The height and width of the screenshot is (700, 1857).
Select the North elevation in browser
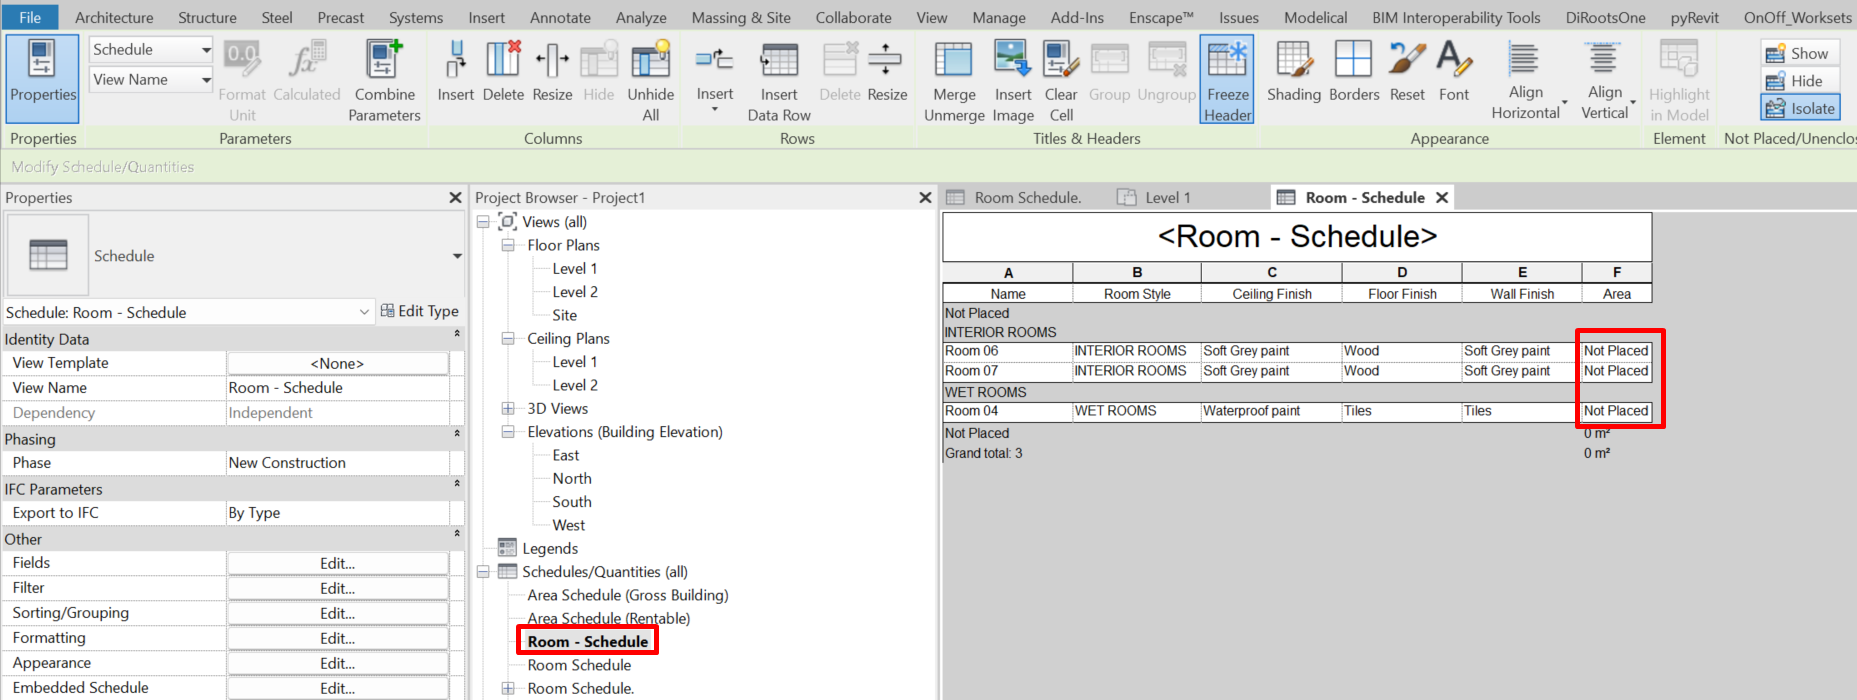(572, 478)
